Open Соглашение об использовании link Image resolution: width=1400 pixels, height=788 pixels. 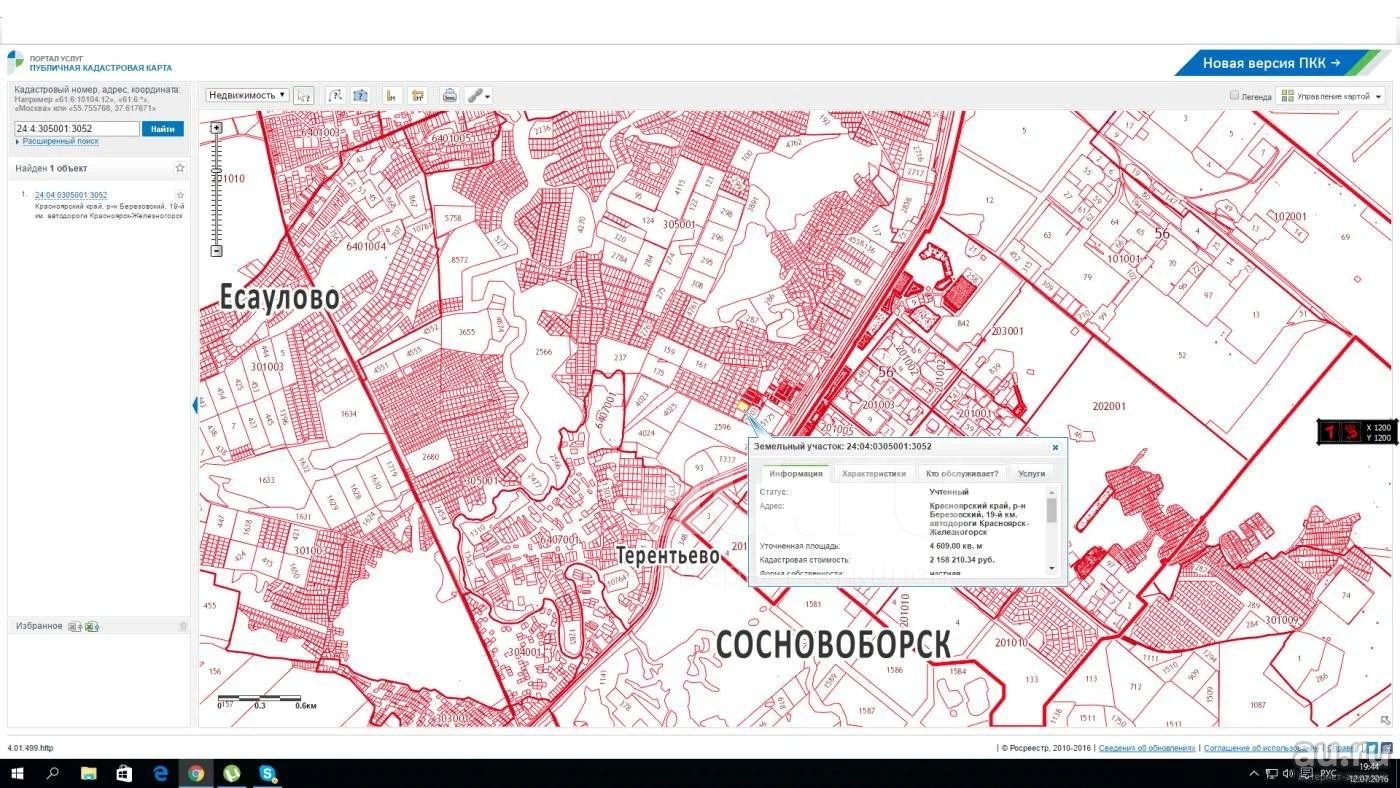(x=1259, y=748)
